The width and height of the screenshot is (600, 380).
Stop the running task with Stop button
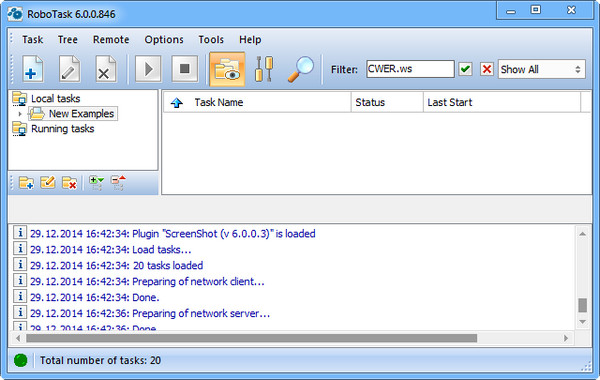coord(185,69)
